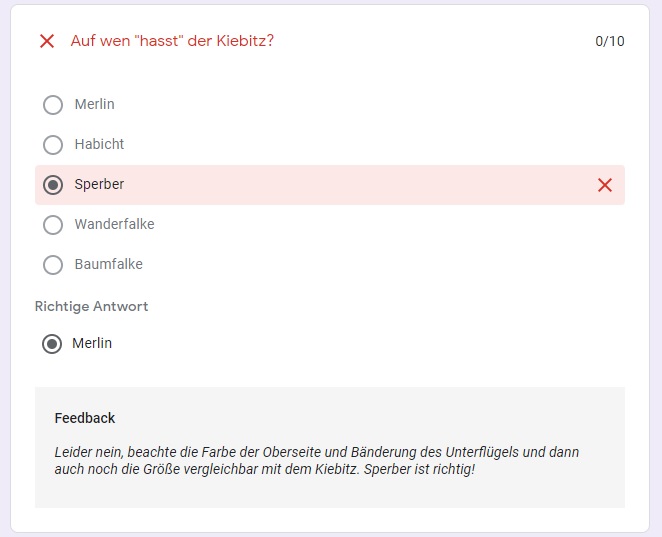Viewport: 662px width, 537px height.
Task: Click the 'Richtige Antwort' heading
Action: point(92,306)
